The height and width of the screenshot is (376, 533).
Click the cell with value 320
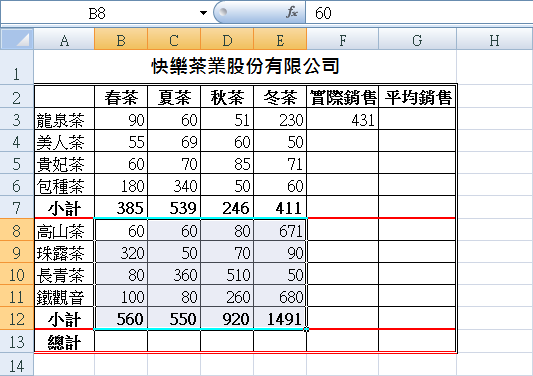pyautogui.click(x=121, y=252)
